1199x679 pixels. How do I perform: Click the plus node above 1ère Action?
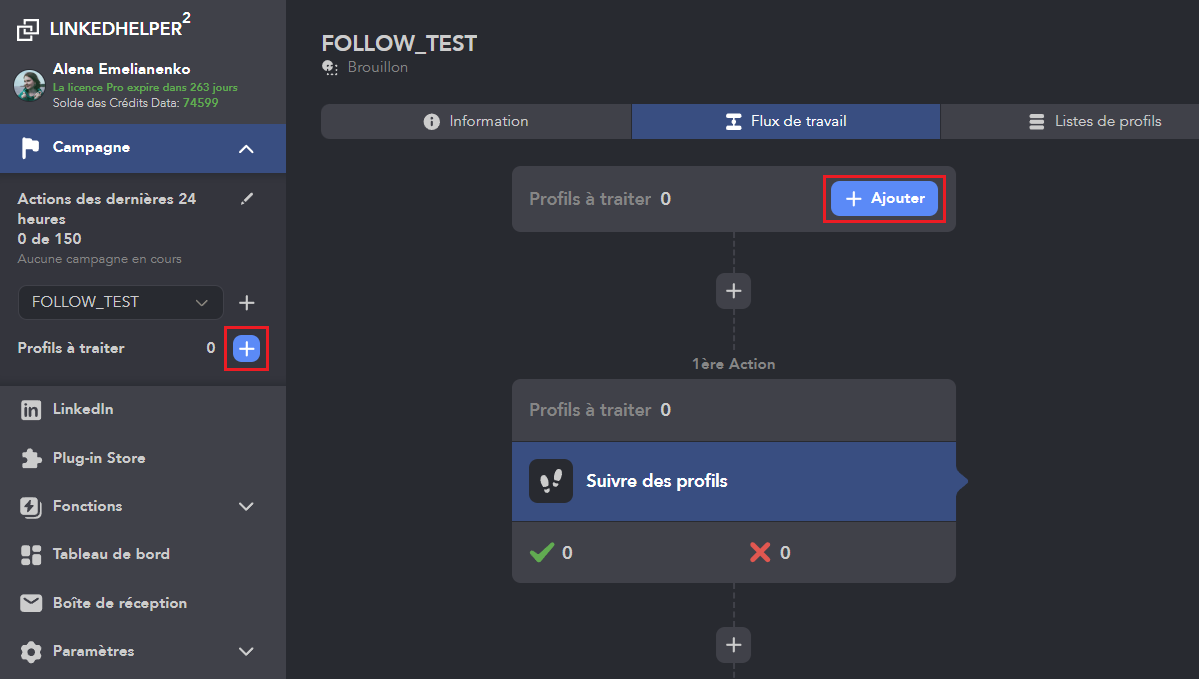coord(733,291)
